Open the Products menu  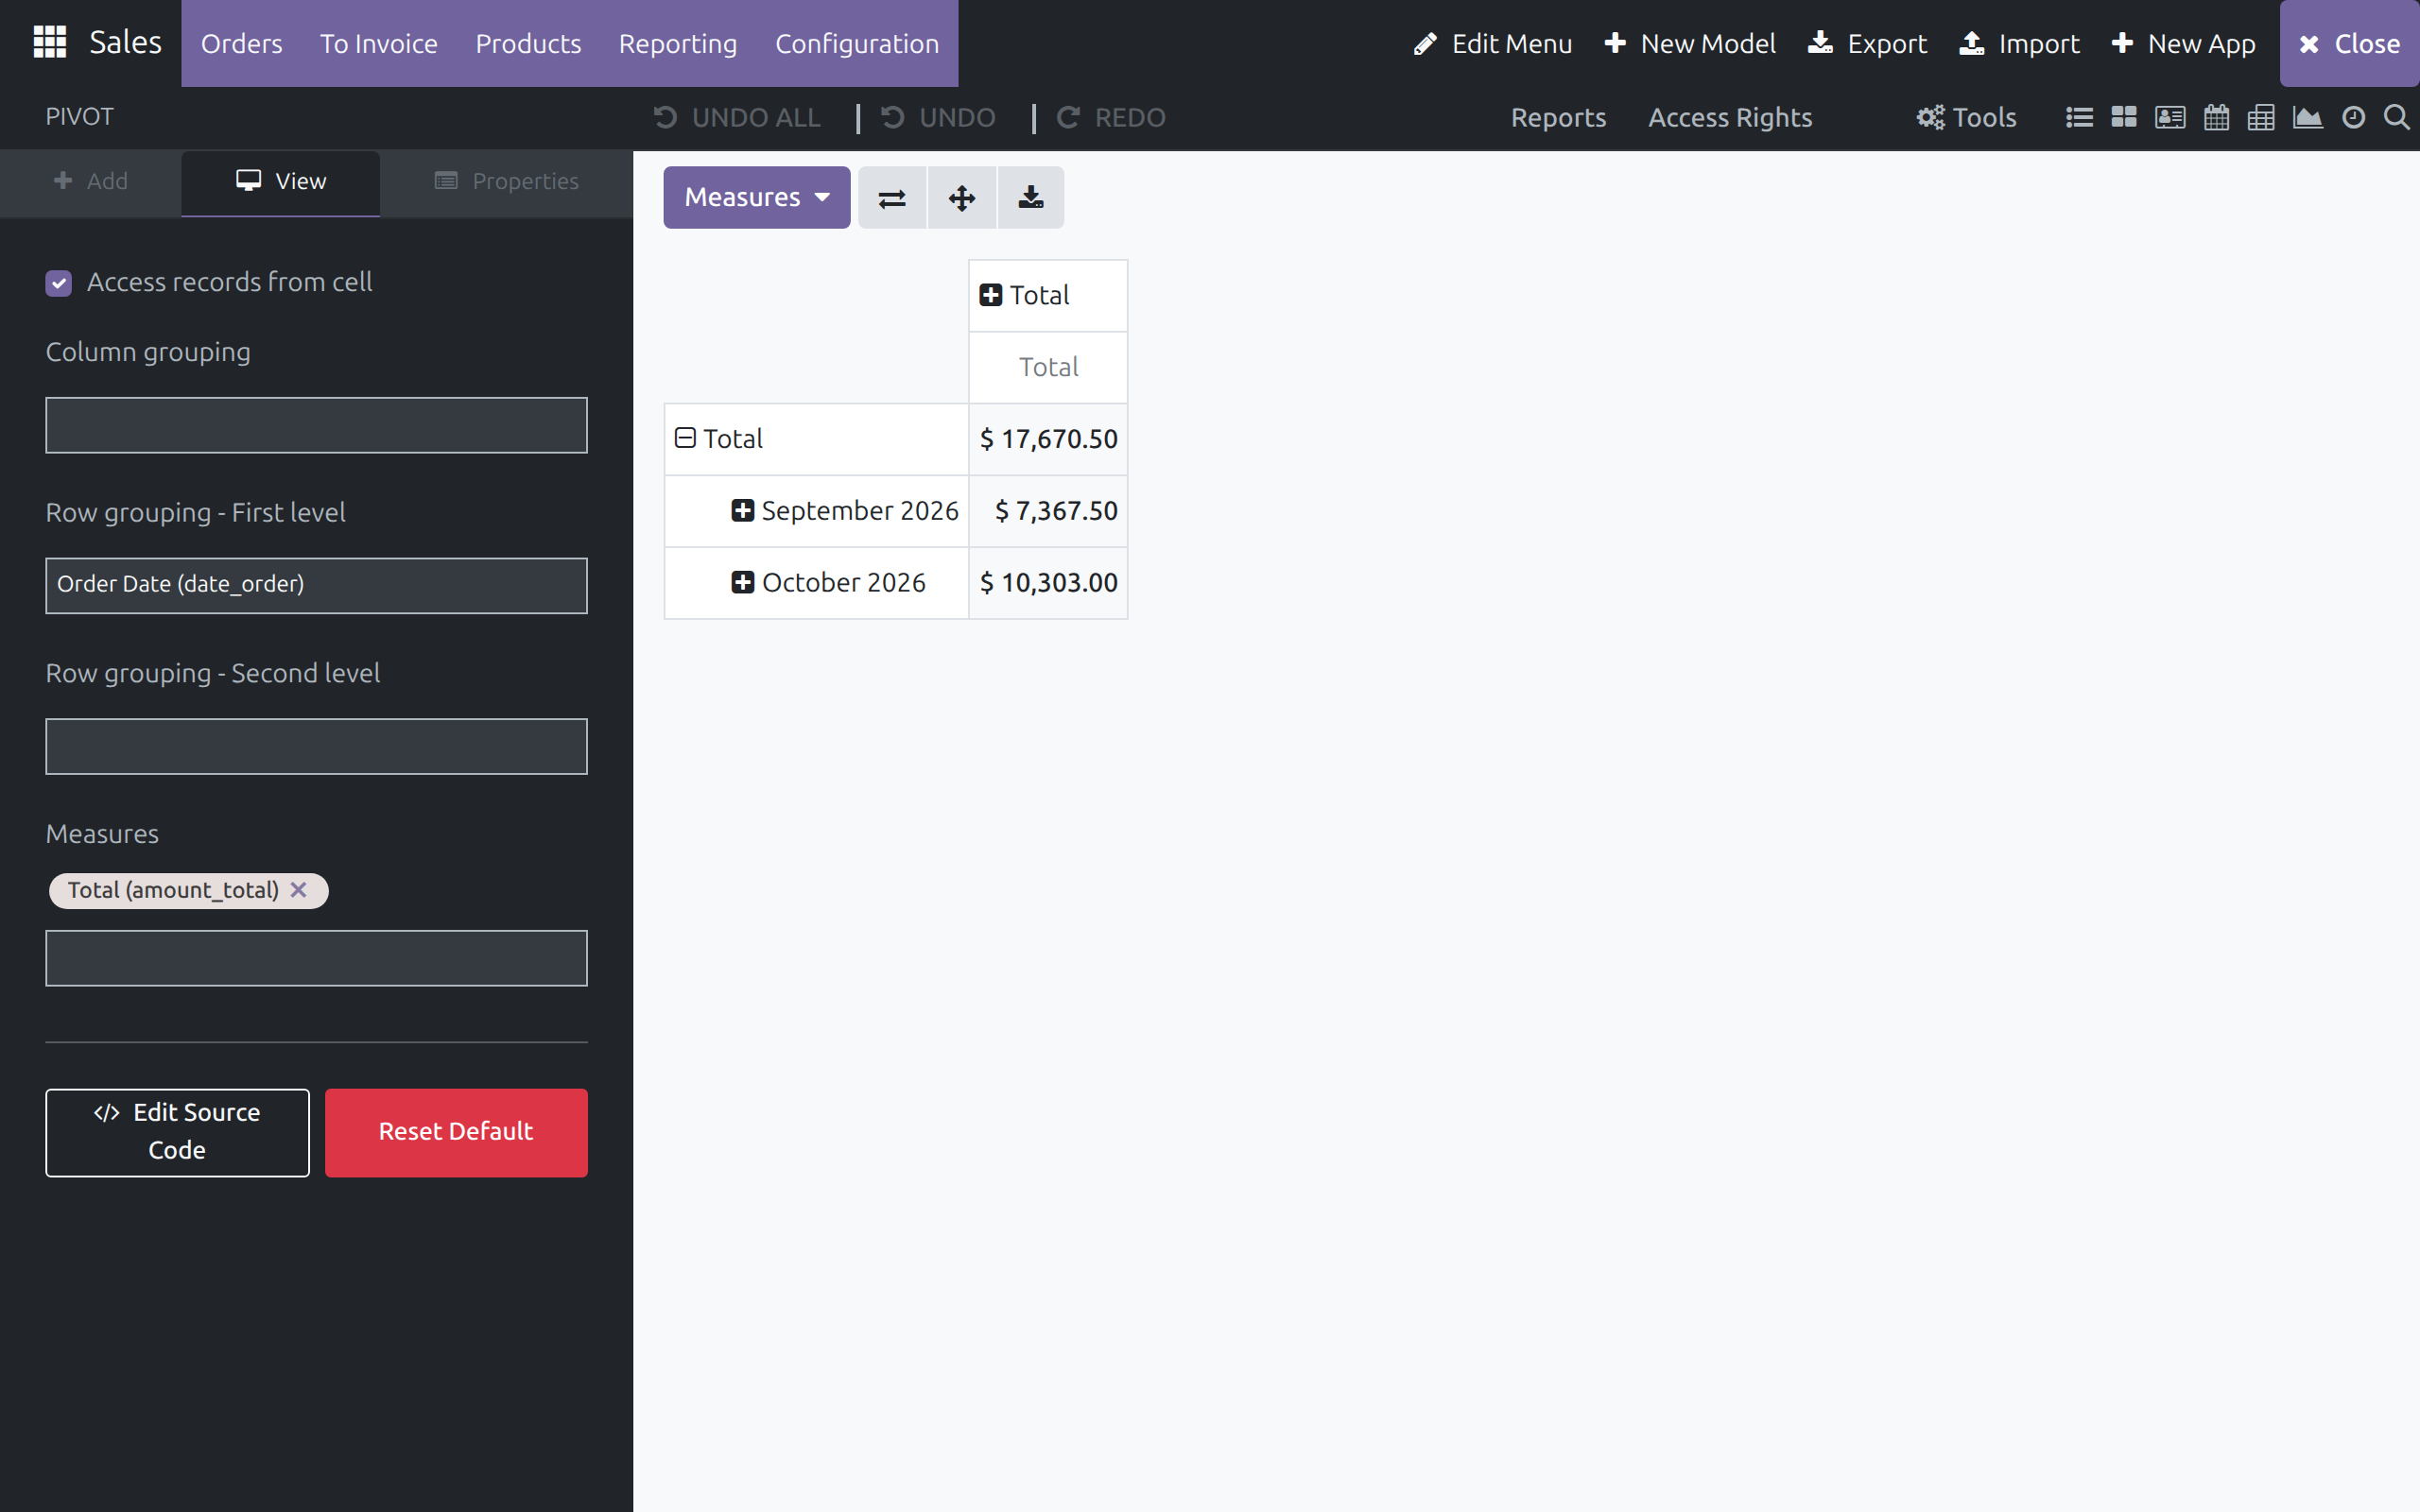click(528, 44)
